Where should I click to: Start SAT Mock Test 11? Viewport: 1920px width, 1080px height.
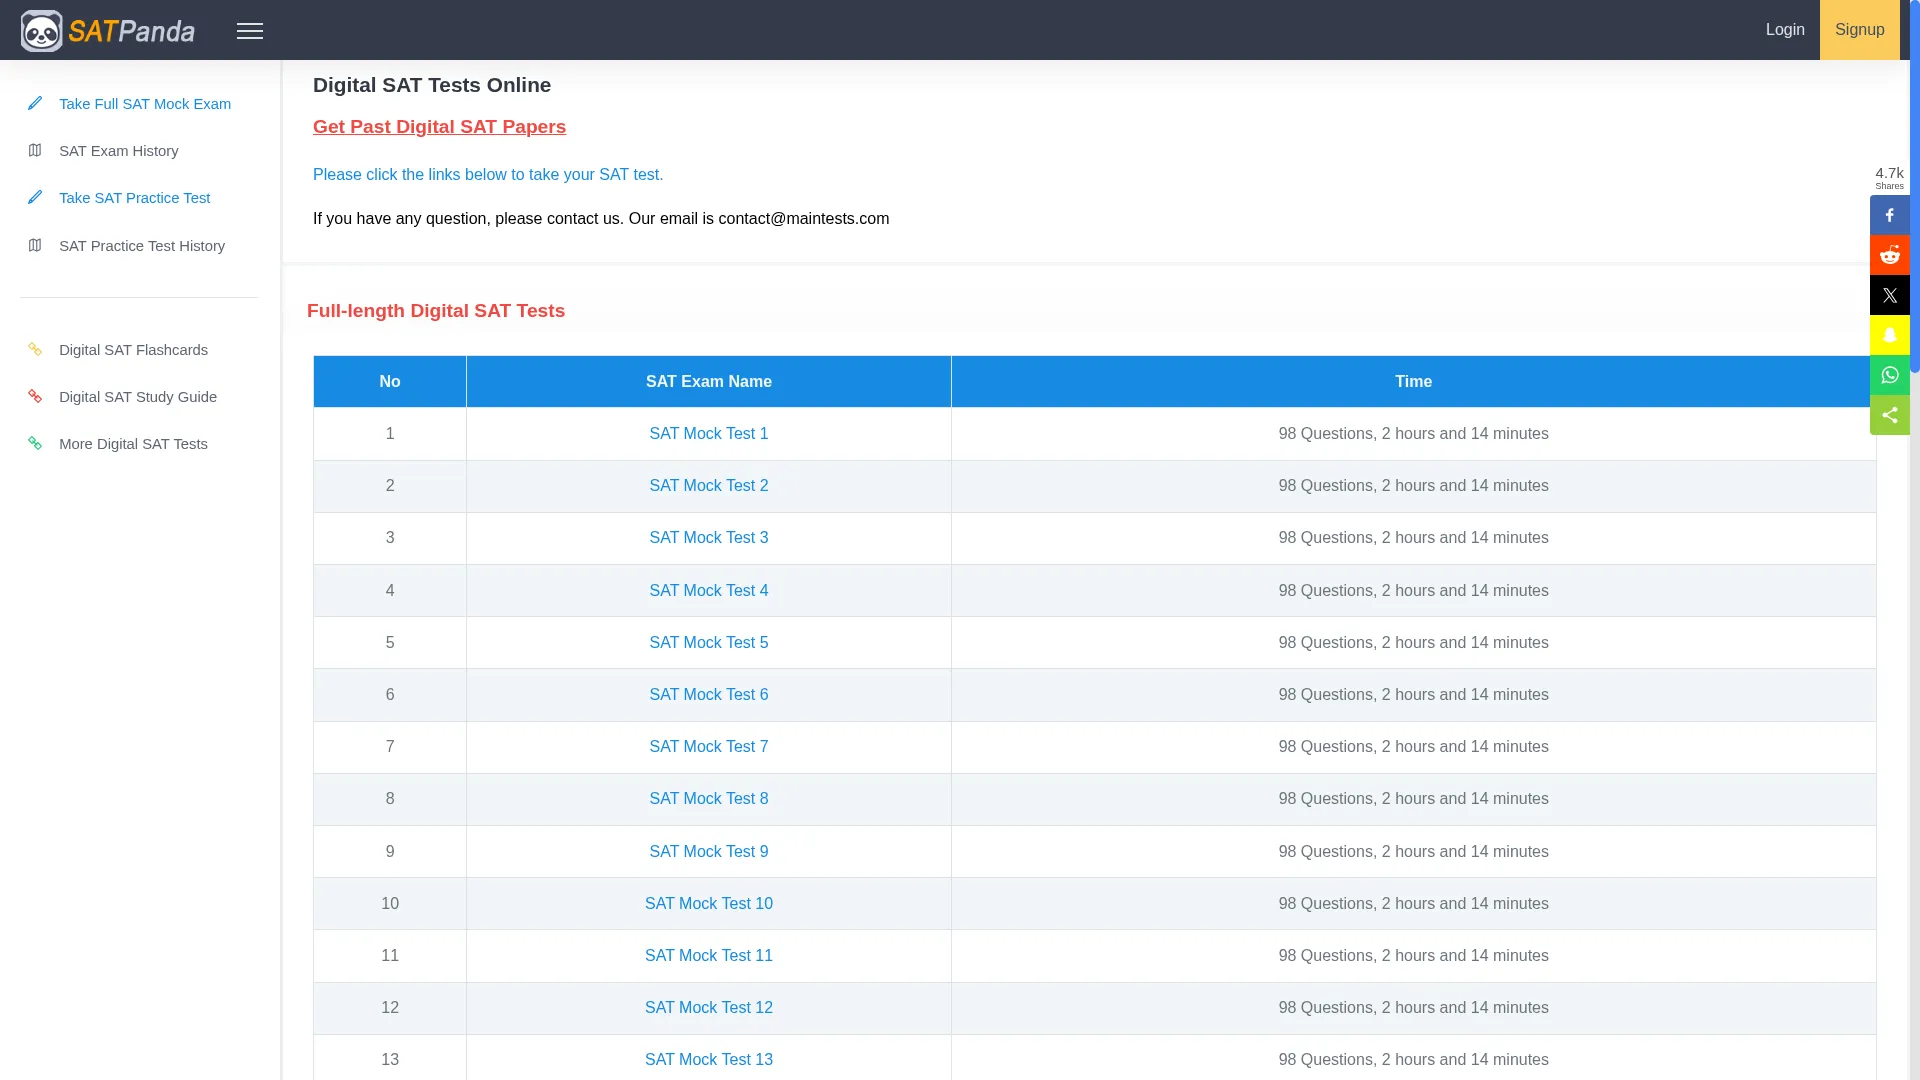click(x=709, y=956)
